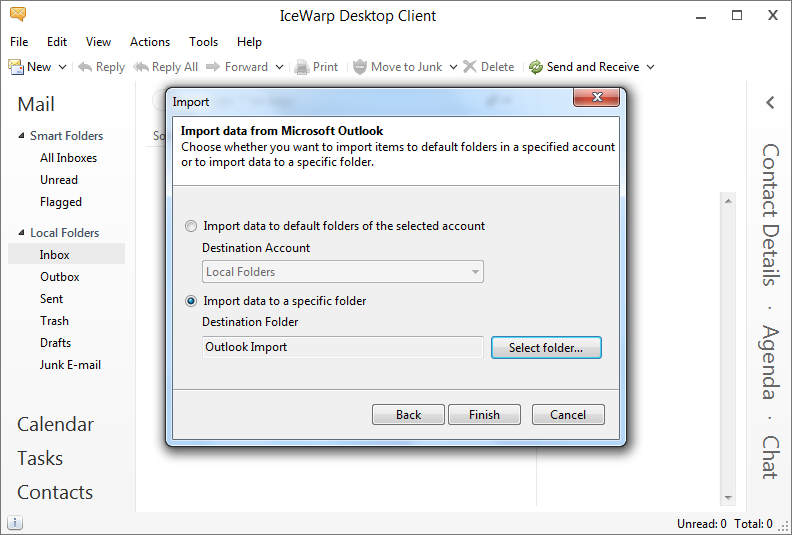Click the Cancel button
The width and height of the screenshot is (792, 535).
click(568, 415)
